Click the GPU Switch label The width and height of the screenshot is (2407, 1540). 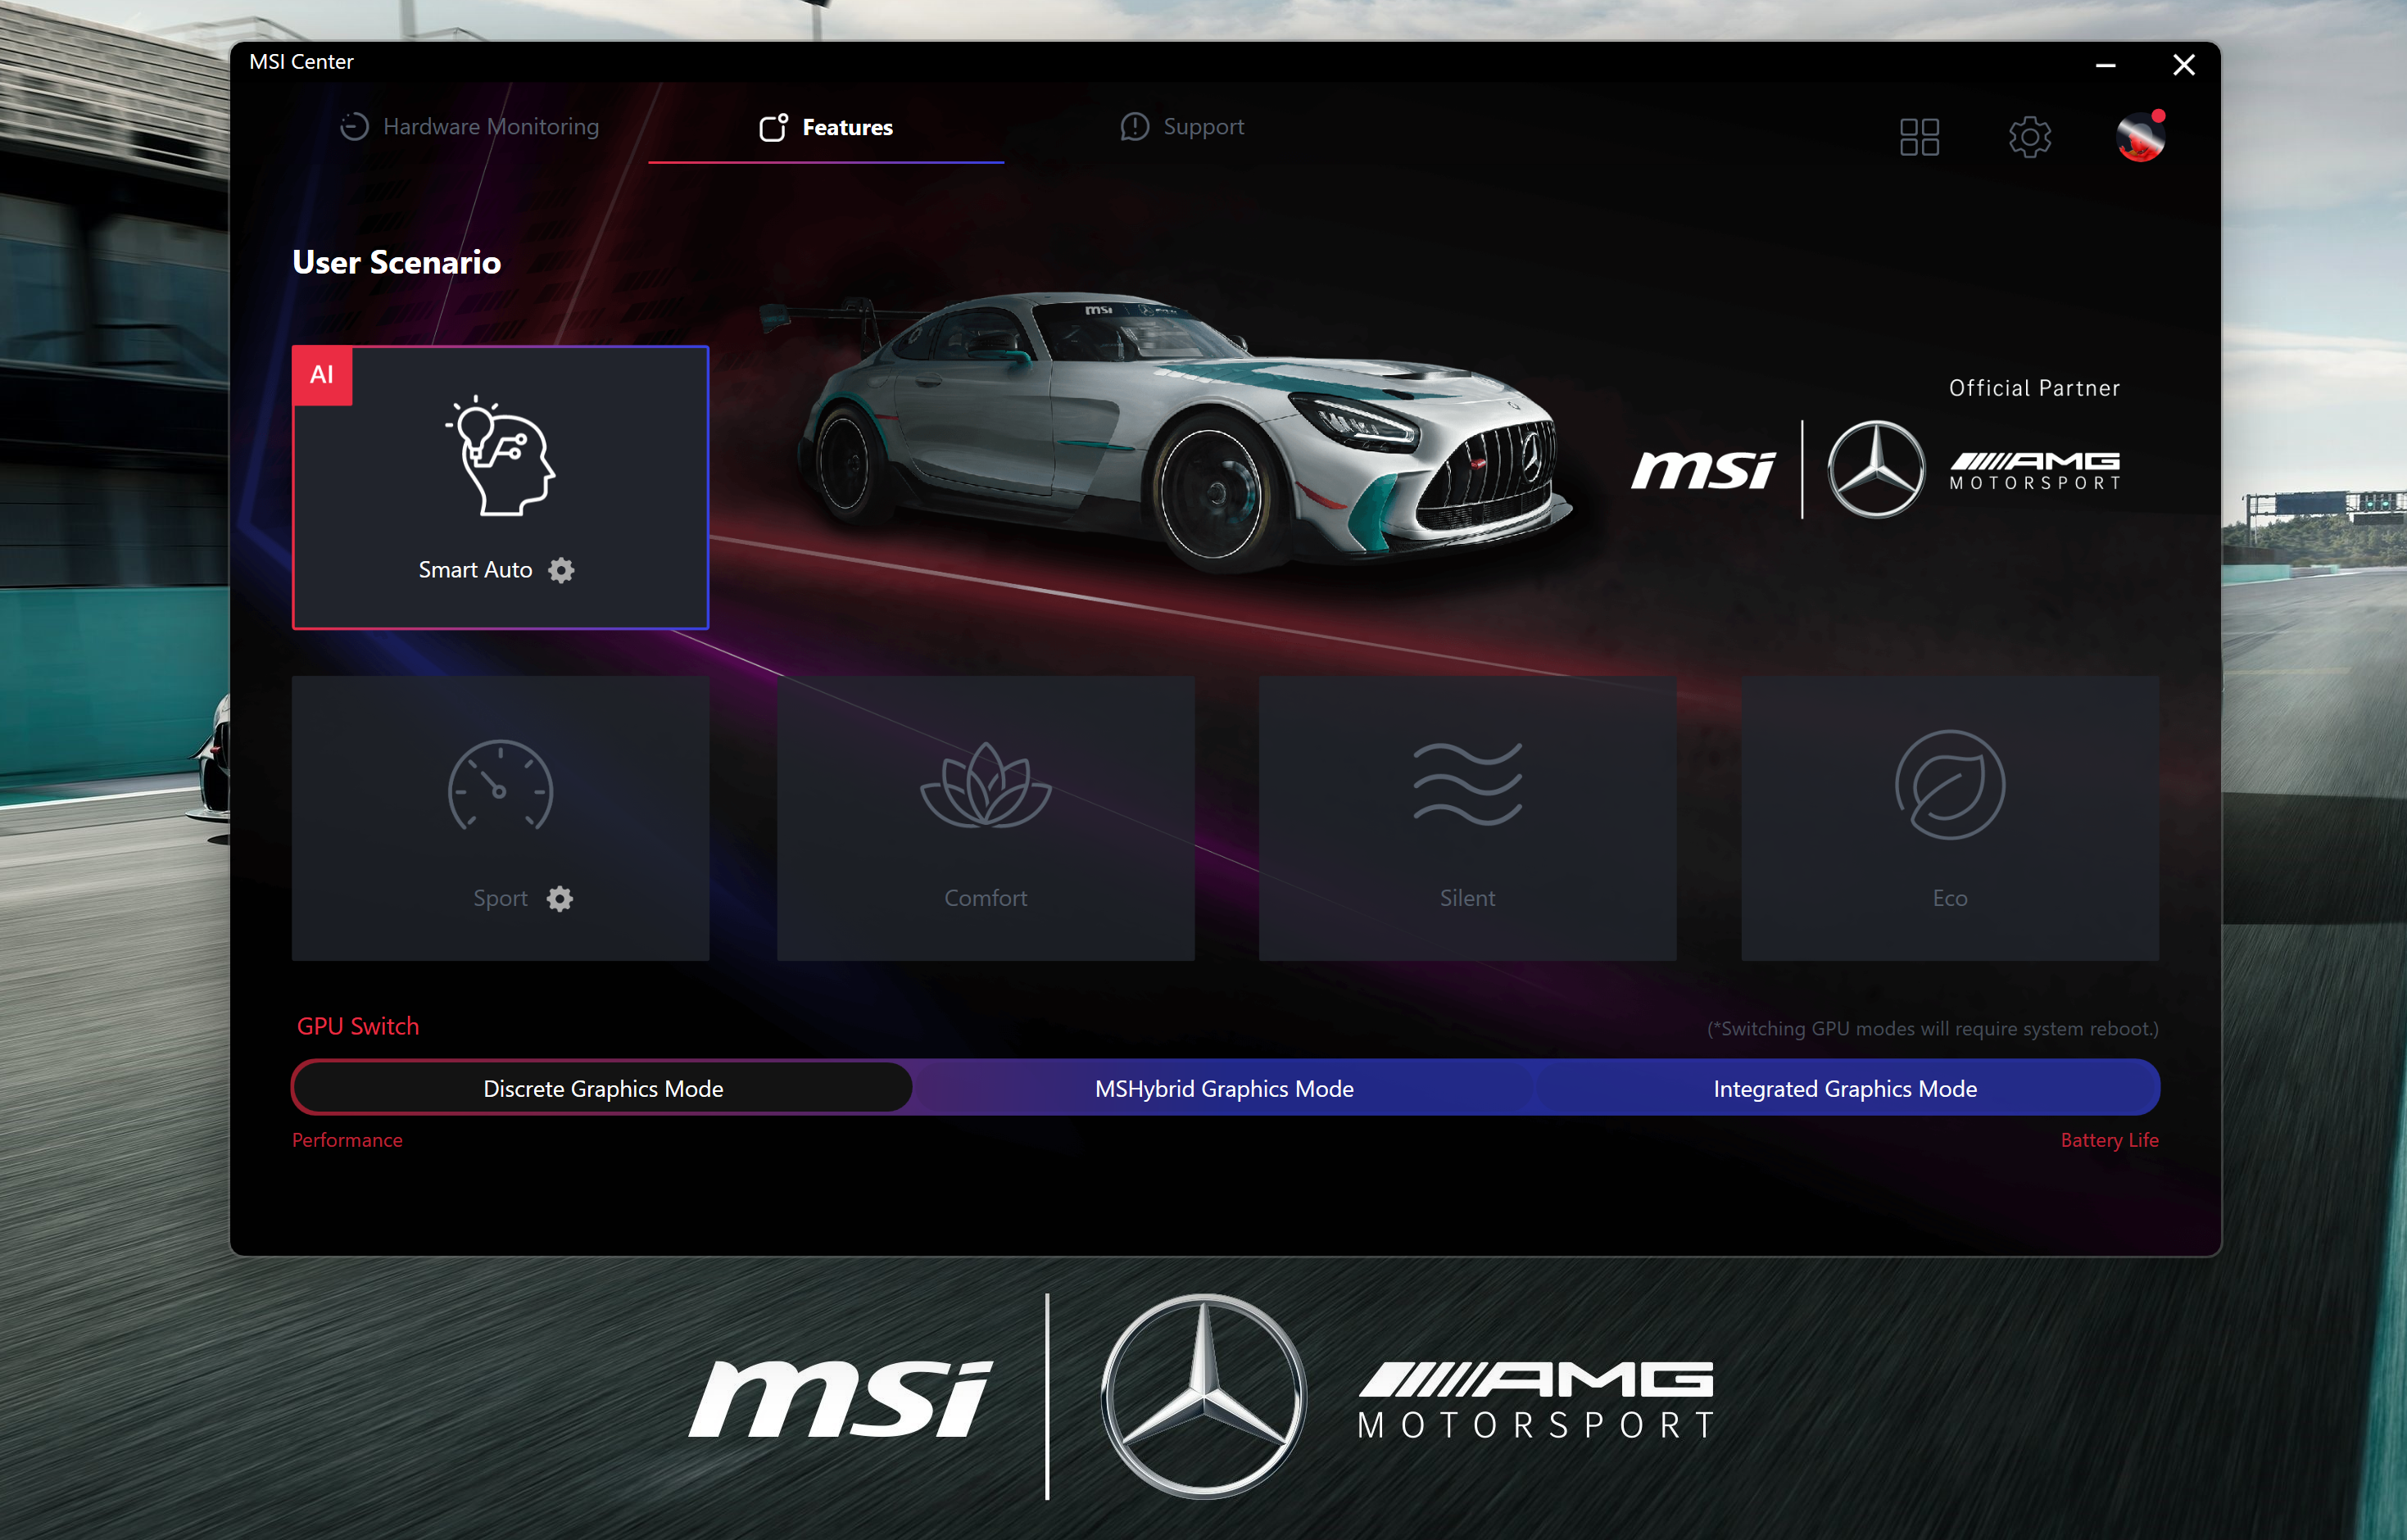[x=358, y=1026]
